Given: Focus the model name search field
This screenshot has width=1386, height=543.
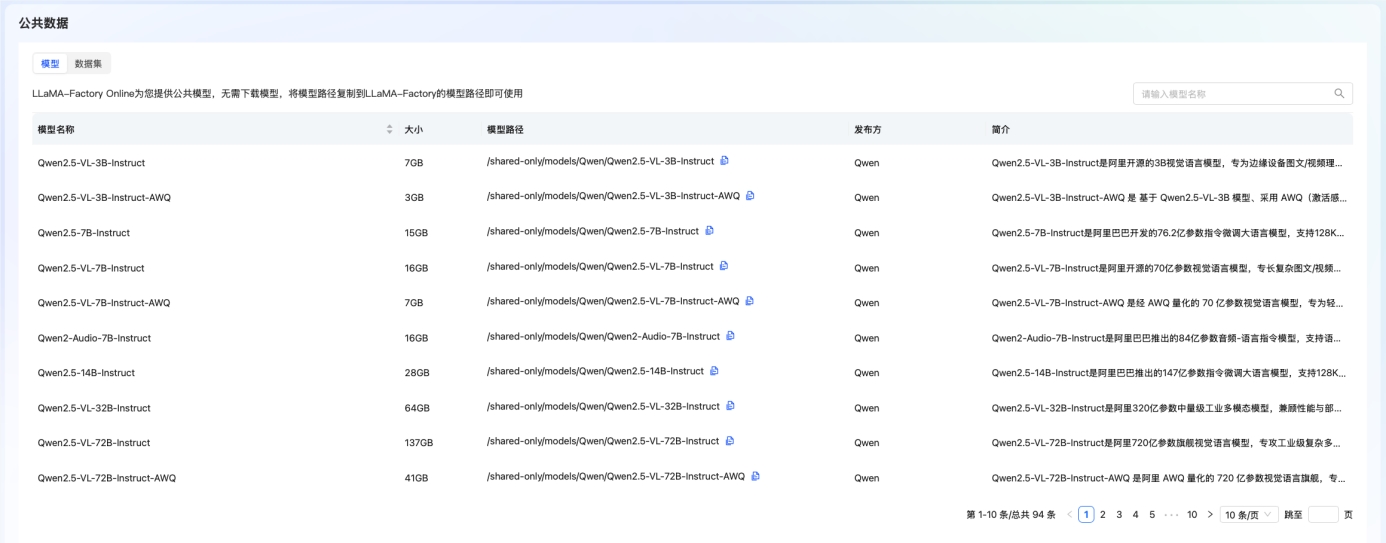Looking at the screenshot, I should [1235, 94].
